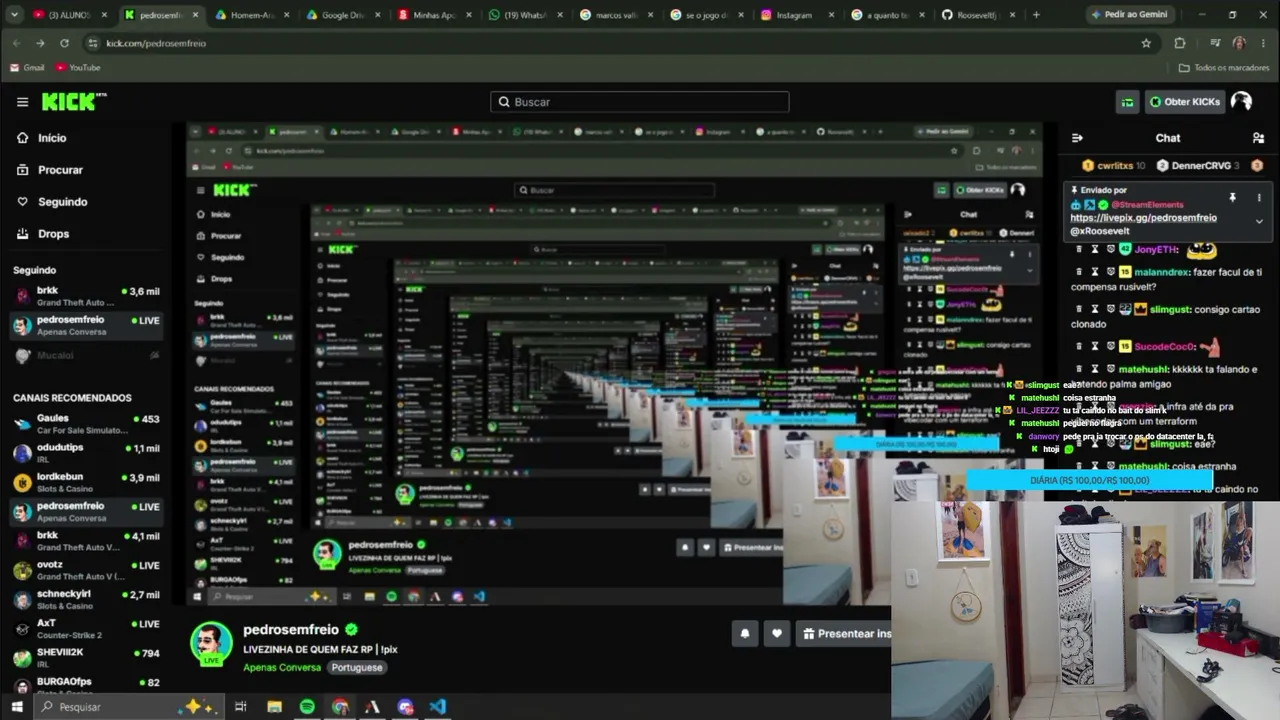Open the offline Mucaloi channel
This screenshot has width=1280, height=720.
pyautogui.click(x=86, y=355)
